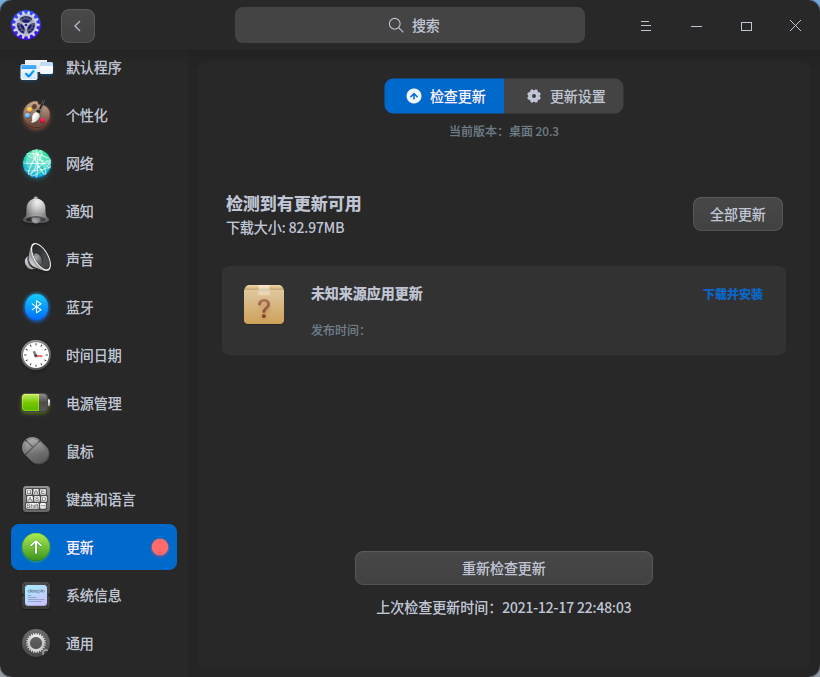
Task: Open the Default Programs (默认程序) settings
Action: (x=94, y=68)
